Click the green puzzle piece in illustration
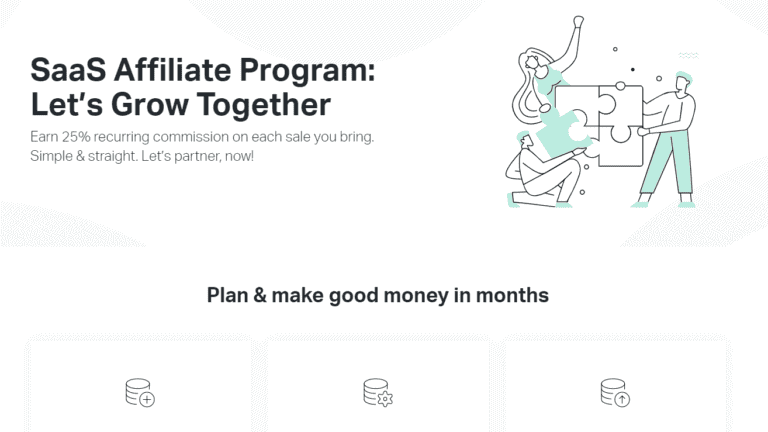This screenshot has width=768, height=432. coord(563,134)
